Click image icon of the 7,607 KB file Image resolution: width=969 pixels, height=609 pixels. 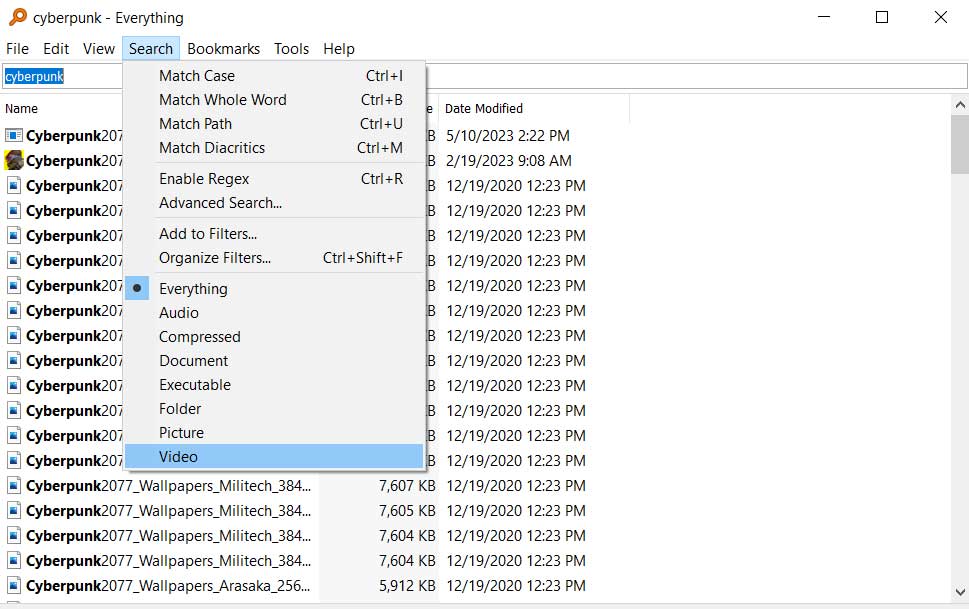pyautogui.click(x=14, y=485)
